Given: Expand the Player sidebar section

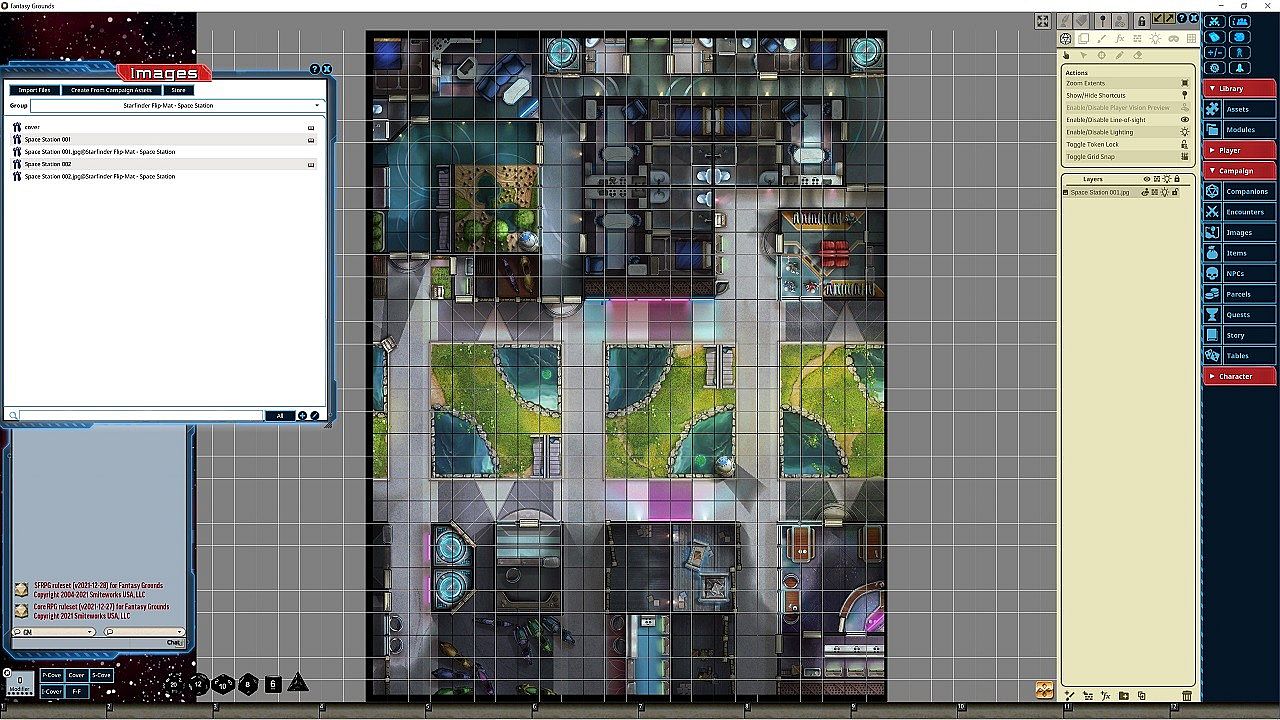Looking at the screenshot, I should click(x=1239, y=150).
